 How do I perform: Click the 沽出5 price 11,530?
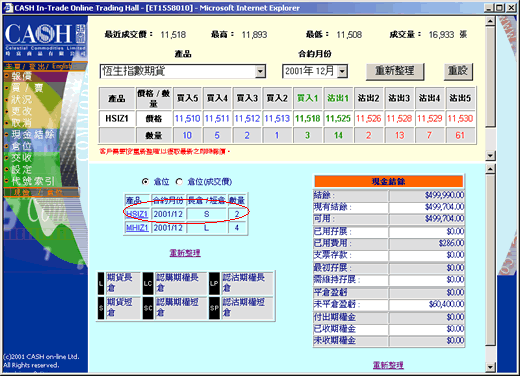tap(460, 119)
